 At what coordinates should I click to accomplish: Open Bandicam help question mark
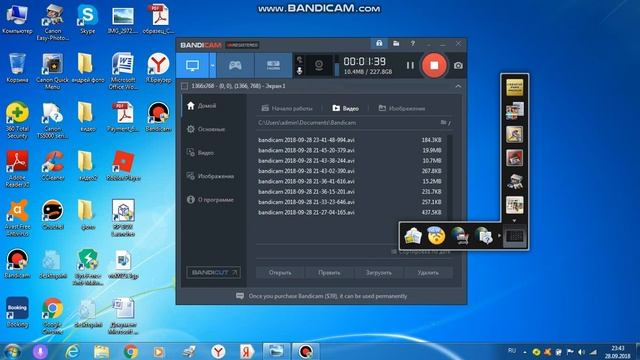413,43
